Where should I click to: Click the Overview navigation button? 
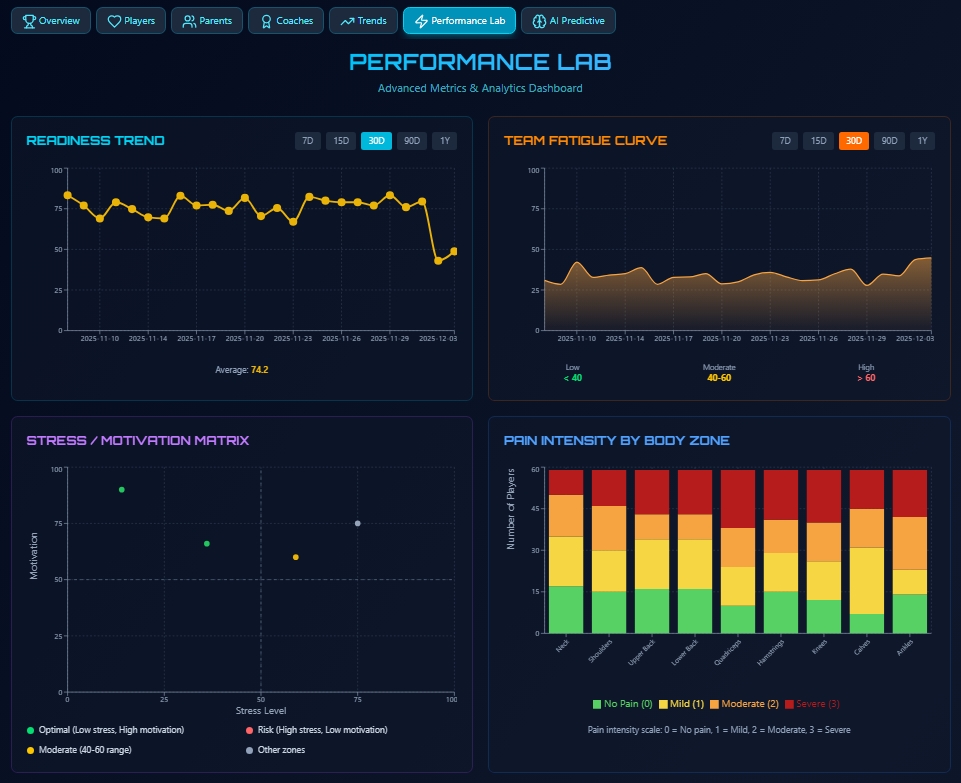[50, 20]
